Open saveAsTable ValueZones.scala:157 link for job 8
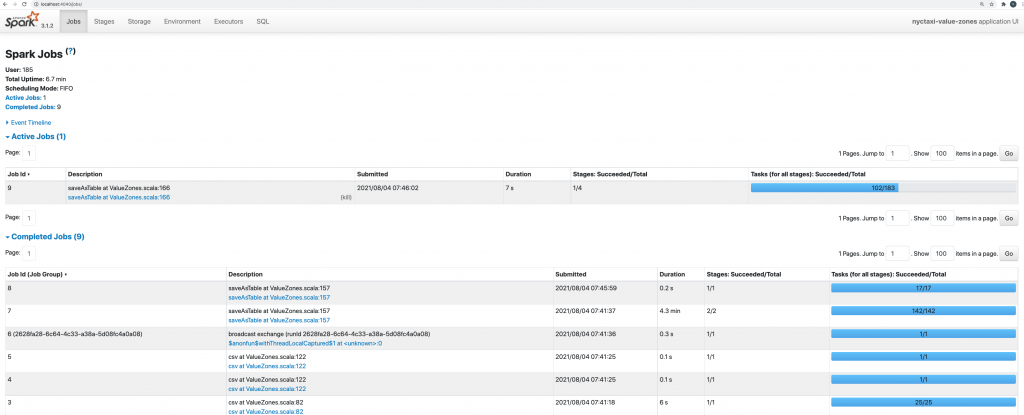Screen dimensions: 1024x415 click(x=279, y=297)
